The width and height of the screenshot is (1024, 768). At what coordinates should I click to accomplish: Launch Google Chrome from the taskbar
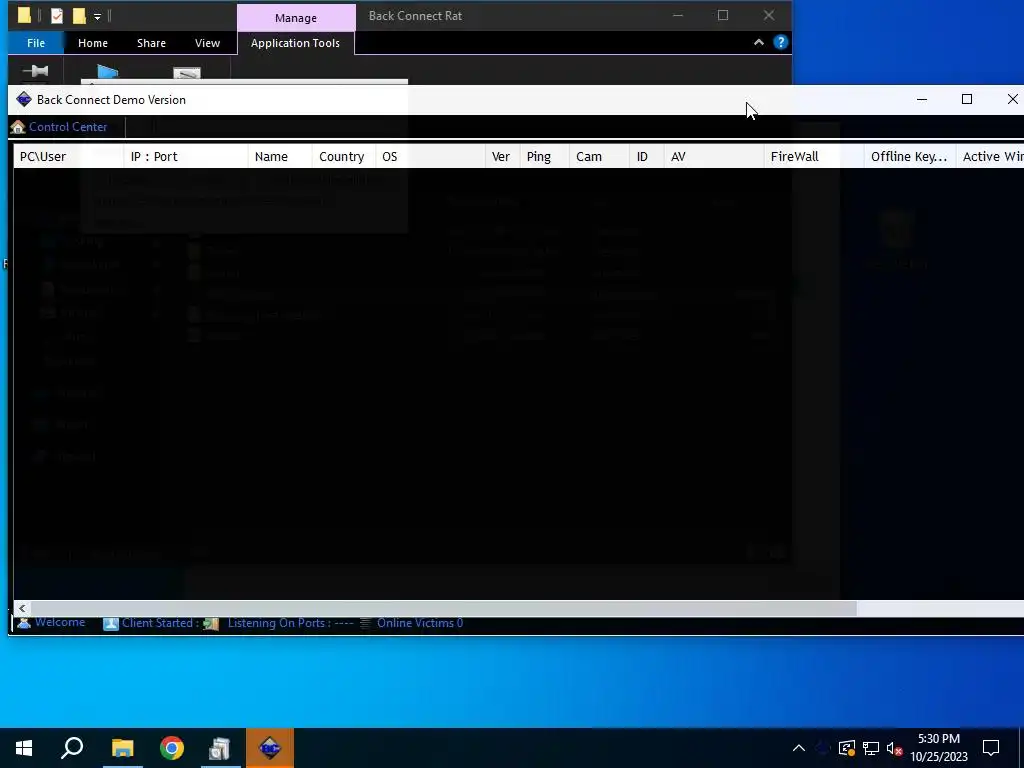tap(172, 748)
